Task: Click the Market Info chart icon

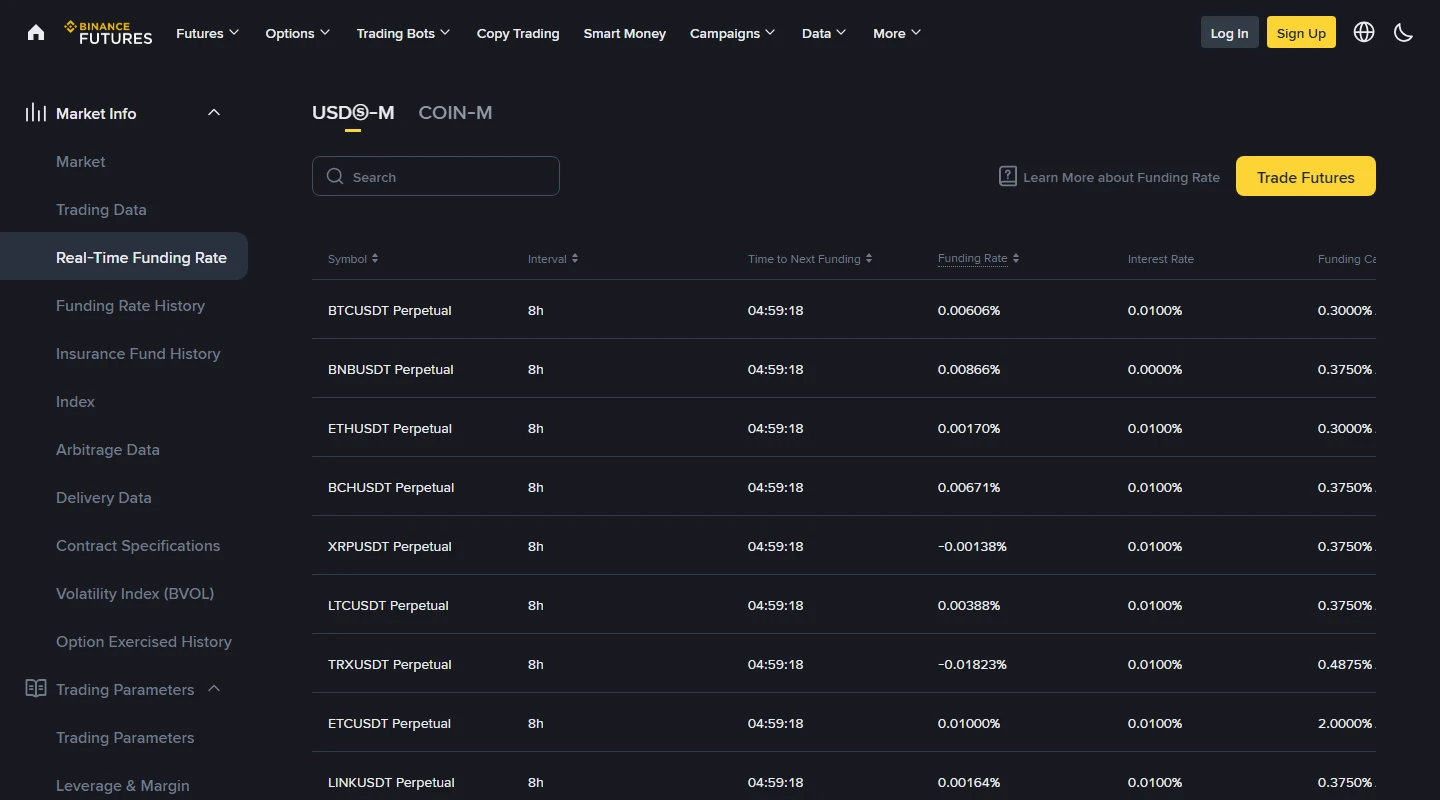Action: (36, 113)
